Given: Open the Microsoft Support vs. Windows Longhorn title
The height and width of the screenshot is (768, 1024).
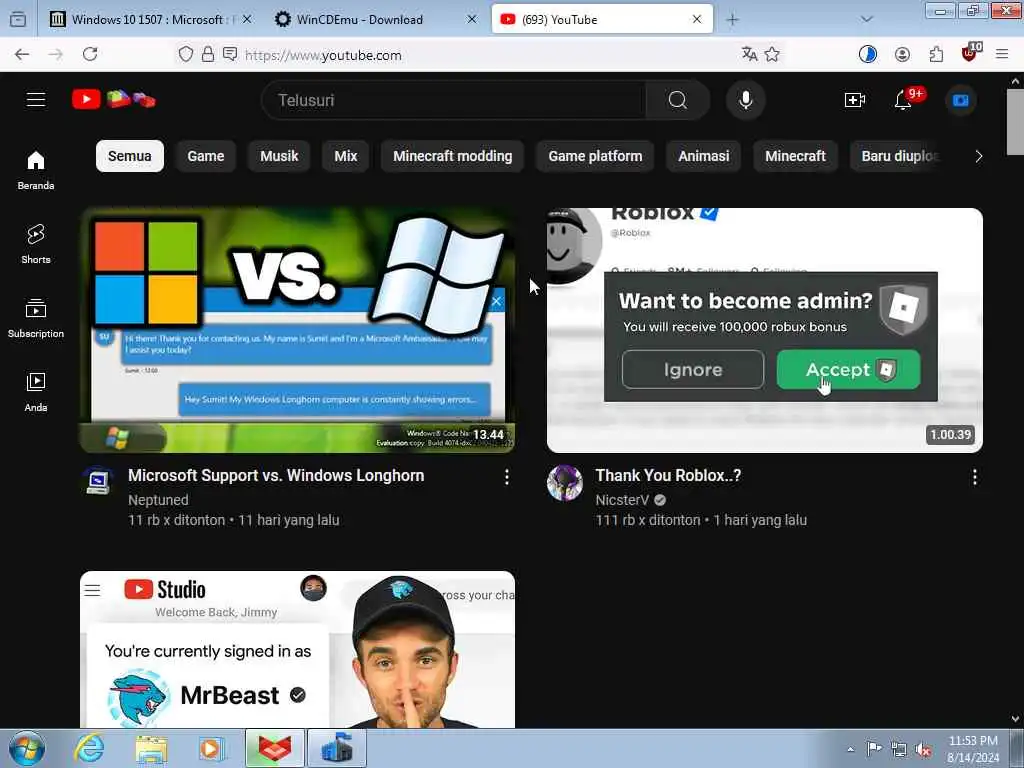Looking at the screenshot, I should (276, 475).
